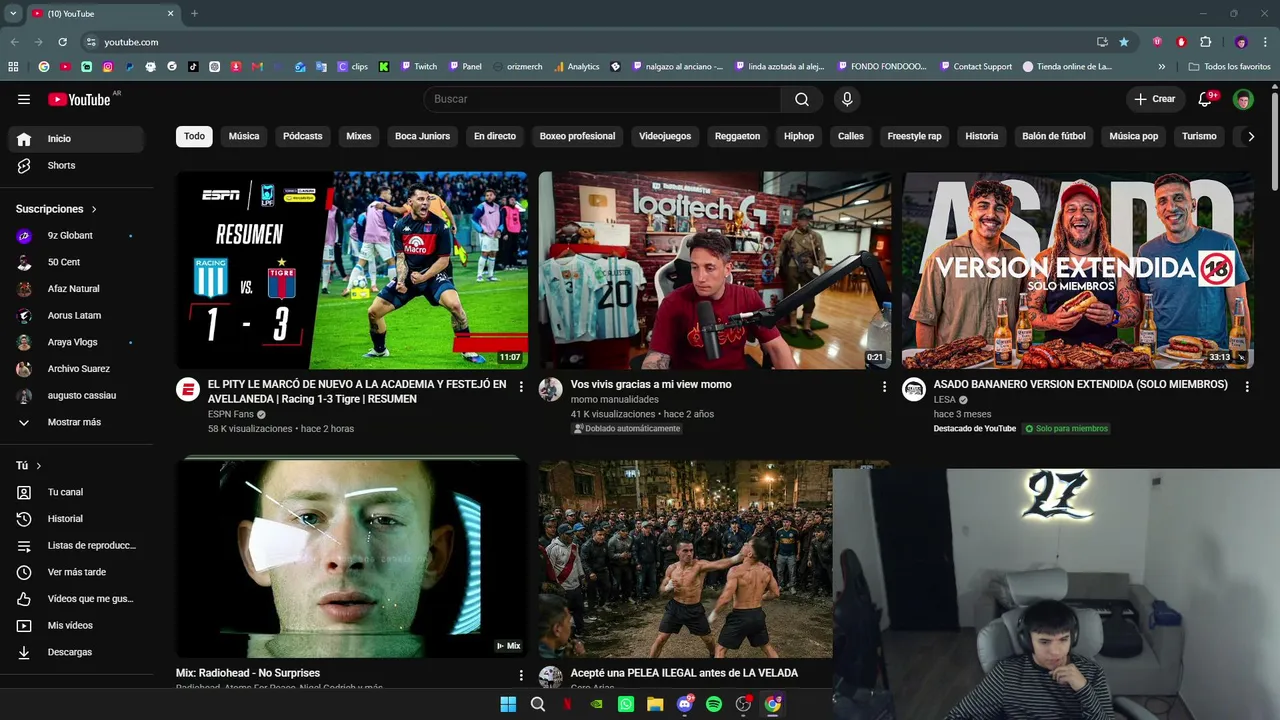Show more category chips with arrow
The image size is (1280, 720).
tap(1250, 136)
